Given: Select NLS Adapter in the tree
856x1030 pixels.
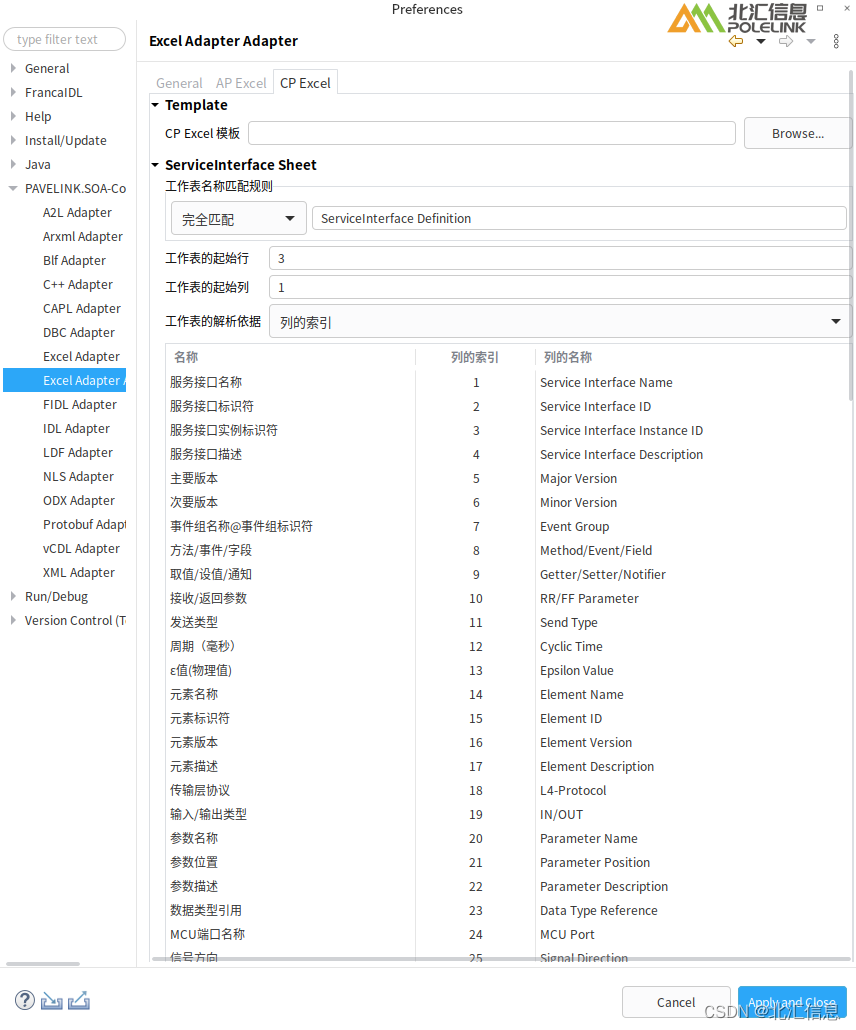Looking at the screenshot, I should 78,477.
